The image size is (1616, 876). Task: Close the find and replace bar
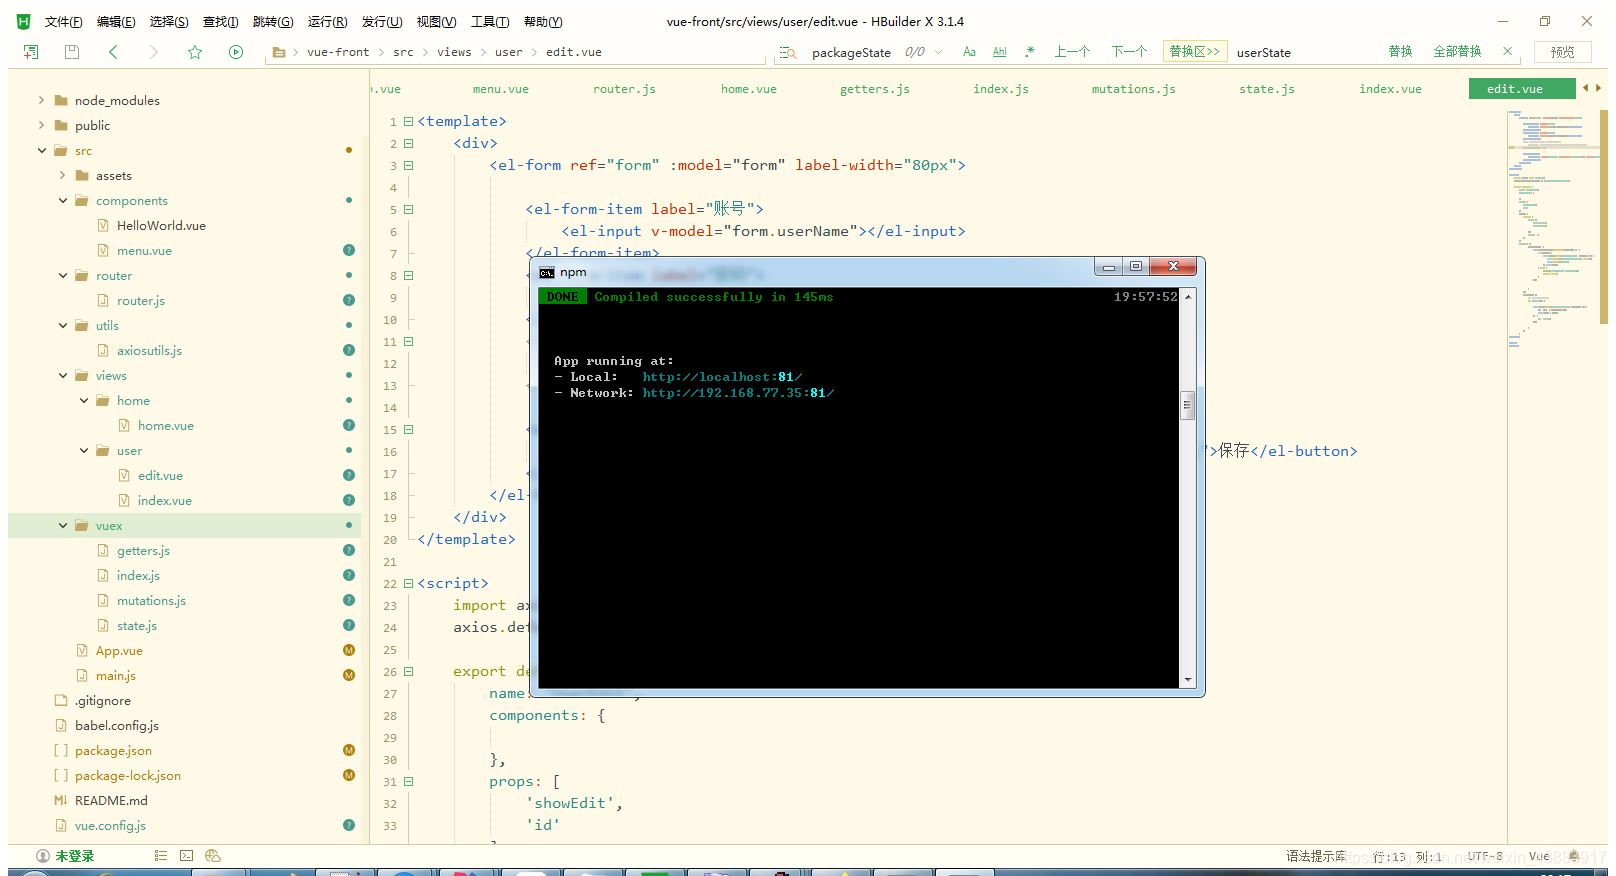pyautogui.click(x=1507, y=51)
